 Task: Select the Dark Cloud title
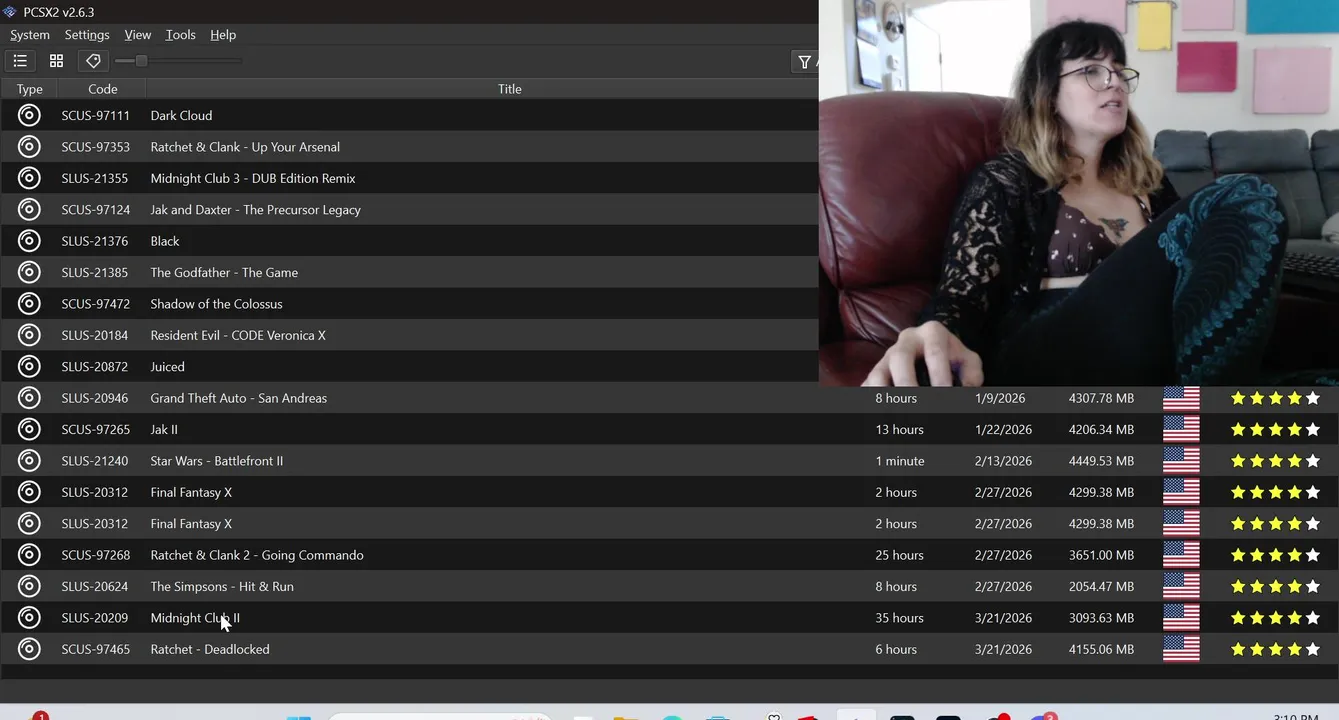point(181,116)
